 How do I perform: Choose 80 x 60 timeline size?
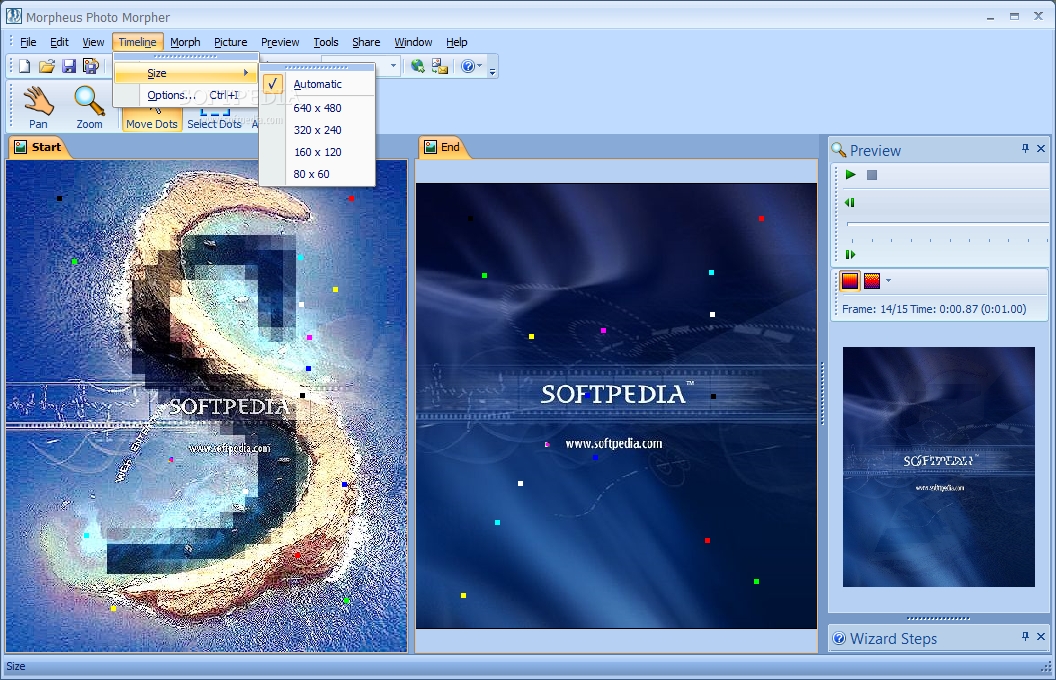coord(317,174)
